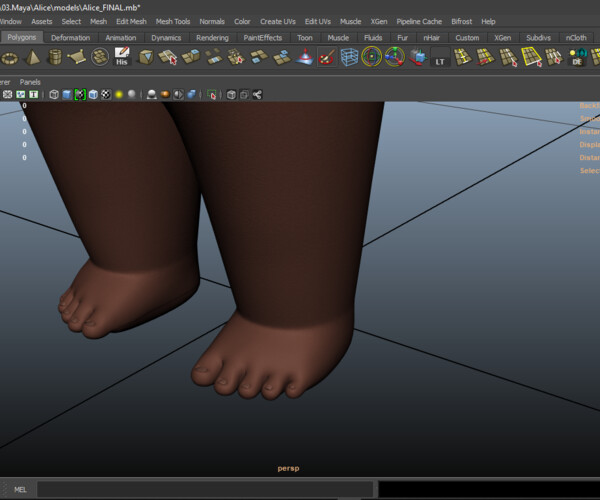Viewport: 600px width, 500px height.
Task: Toggle the grid display in panel toolbar
Action: click(8, 94)
